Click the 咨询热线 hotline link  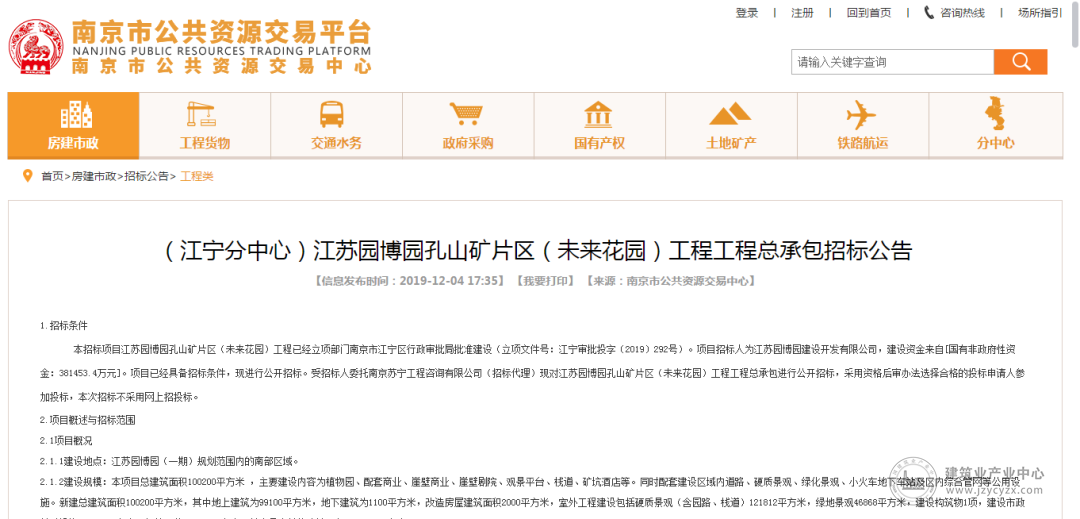pyautogui.click(x=963, y=13)
